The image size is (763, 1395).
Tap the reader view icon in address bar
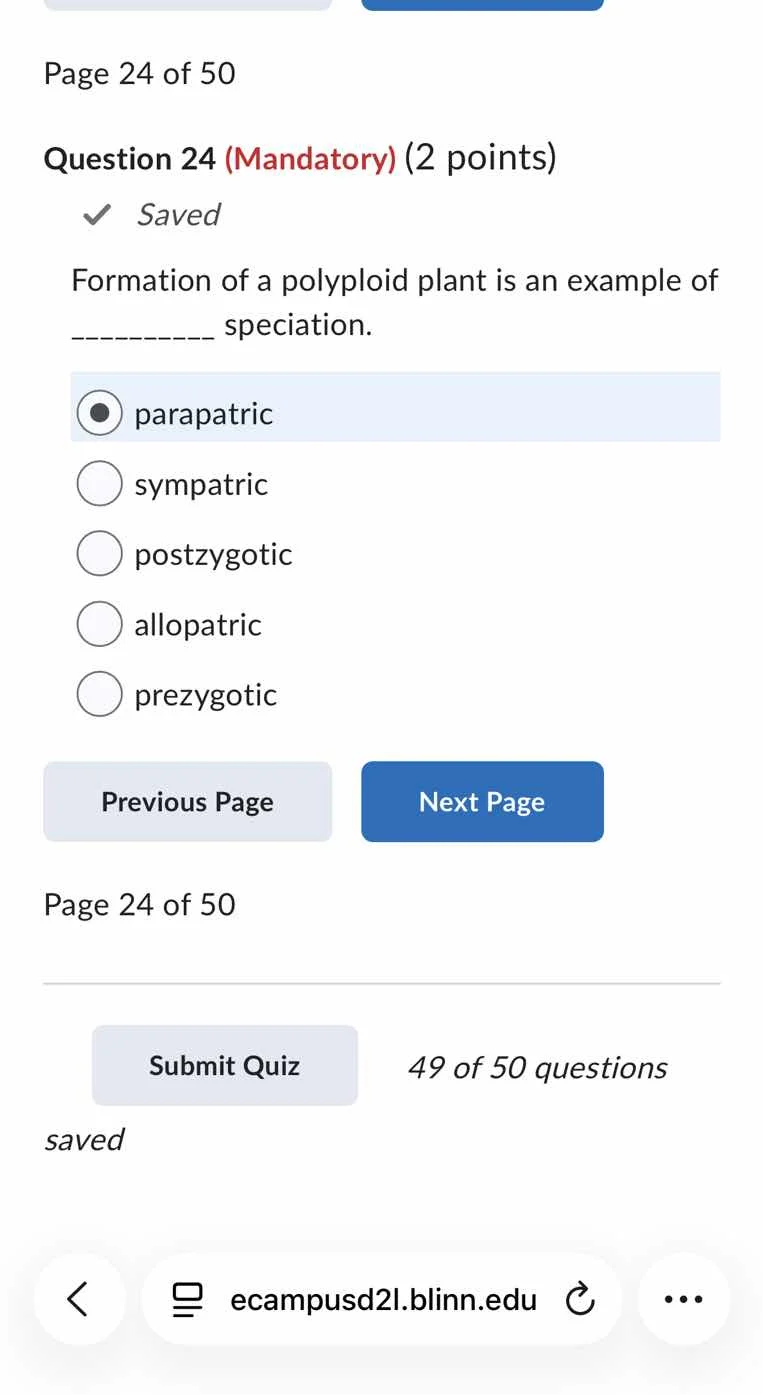(x=187, y=1299)
